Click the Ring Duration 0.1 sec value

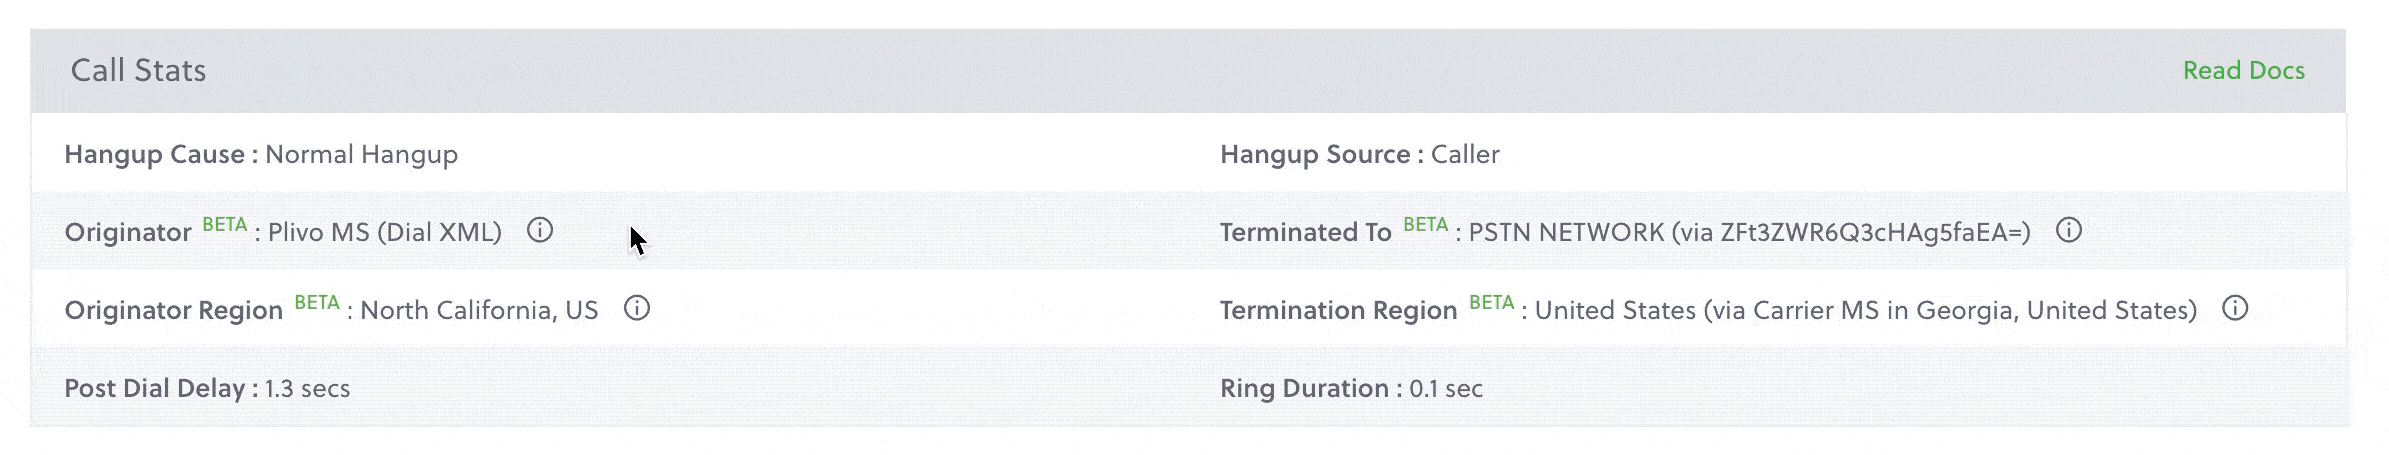[x=1445, y=389]
